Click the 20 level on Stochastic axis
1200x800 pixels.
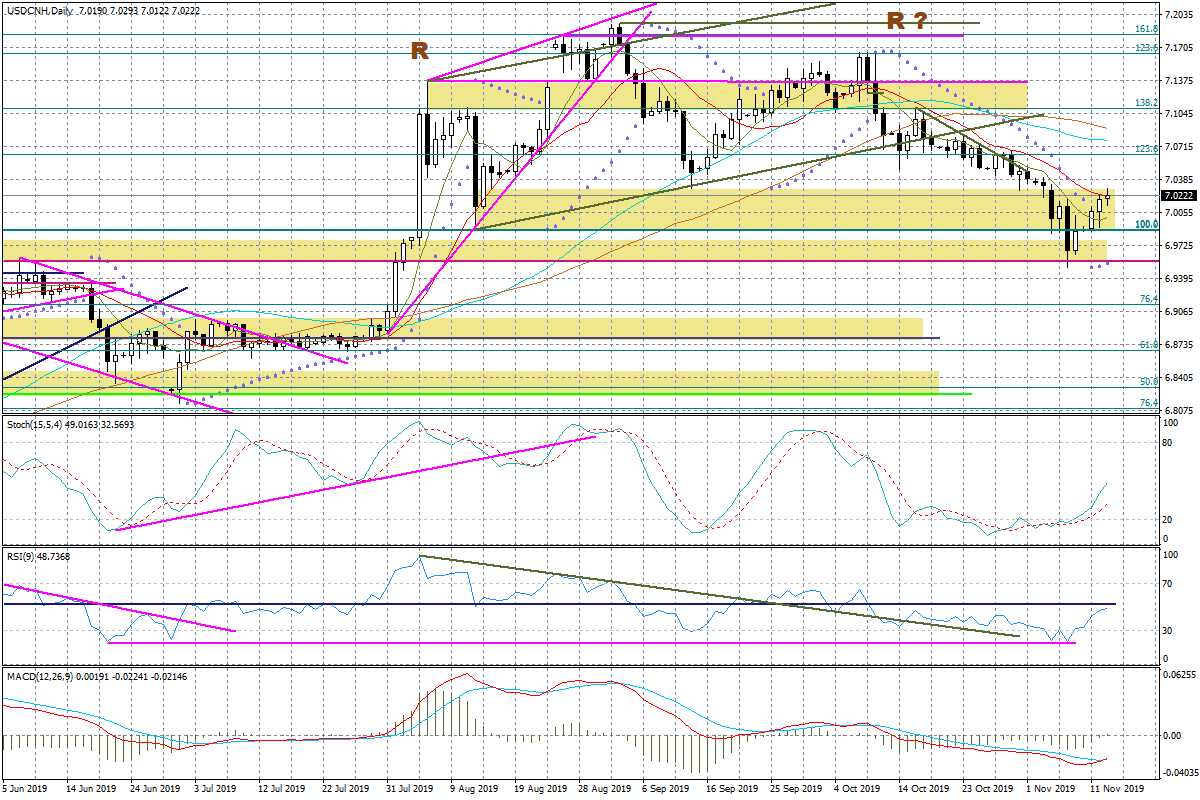click(1169, 520)
